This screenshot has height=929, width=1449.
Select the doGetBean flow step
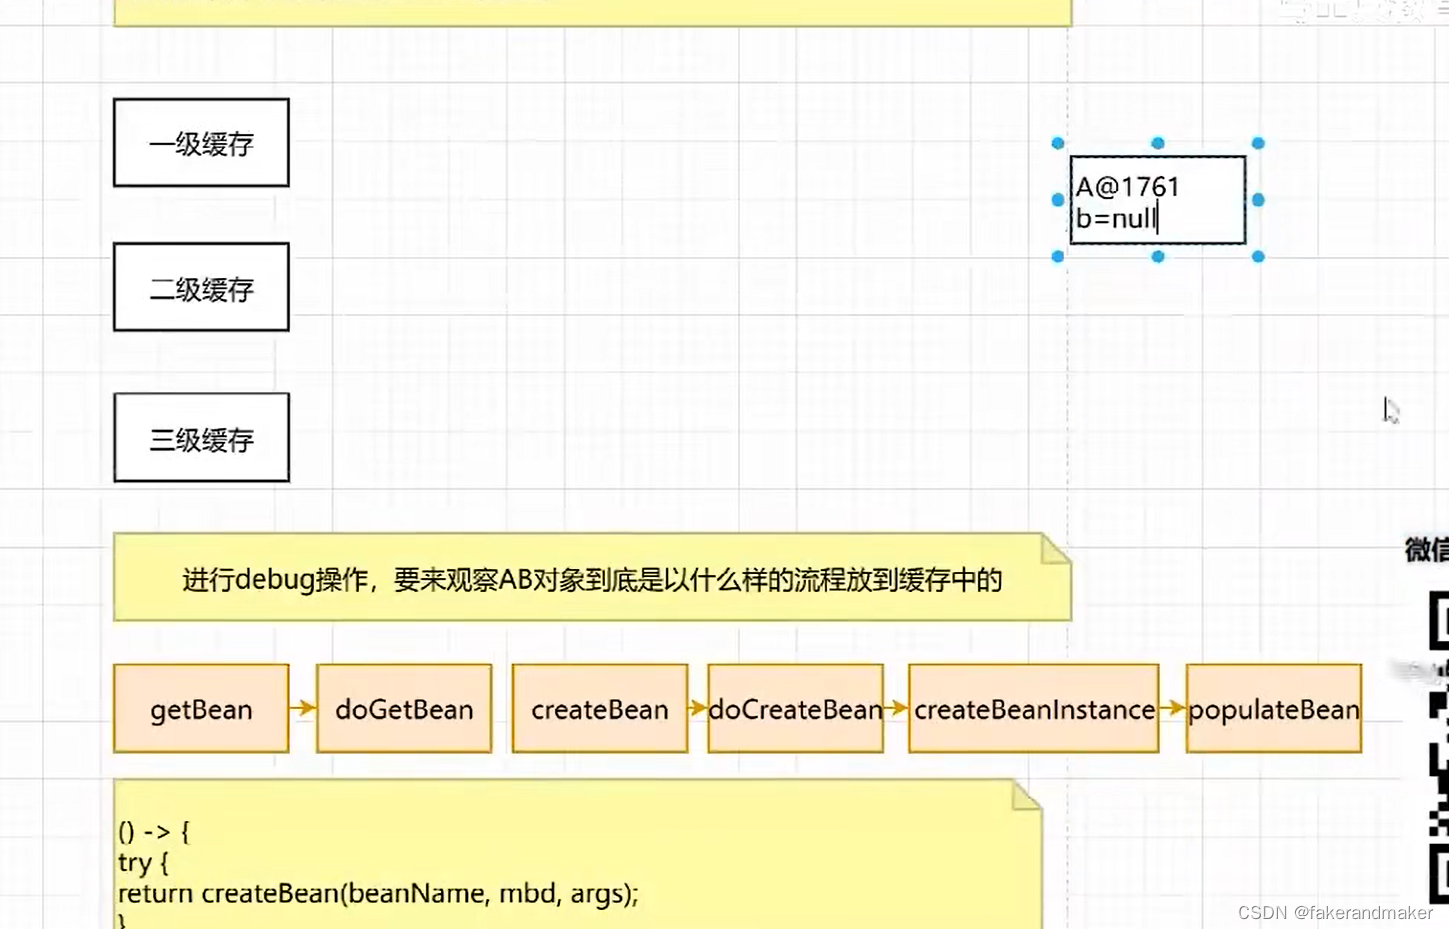(404, 709)
